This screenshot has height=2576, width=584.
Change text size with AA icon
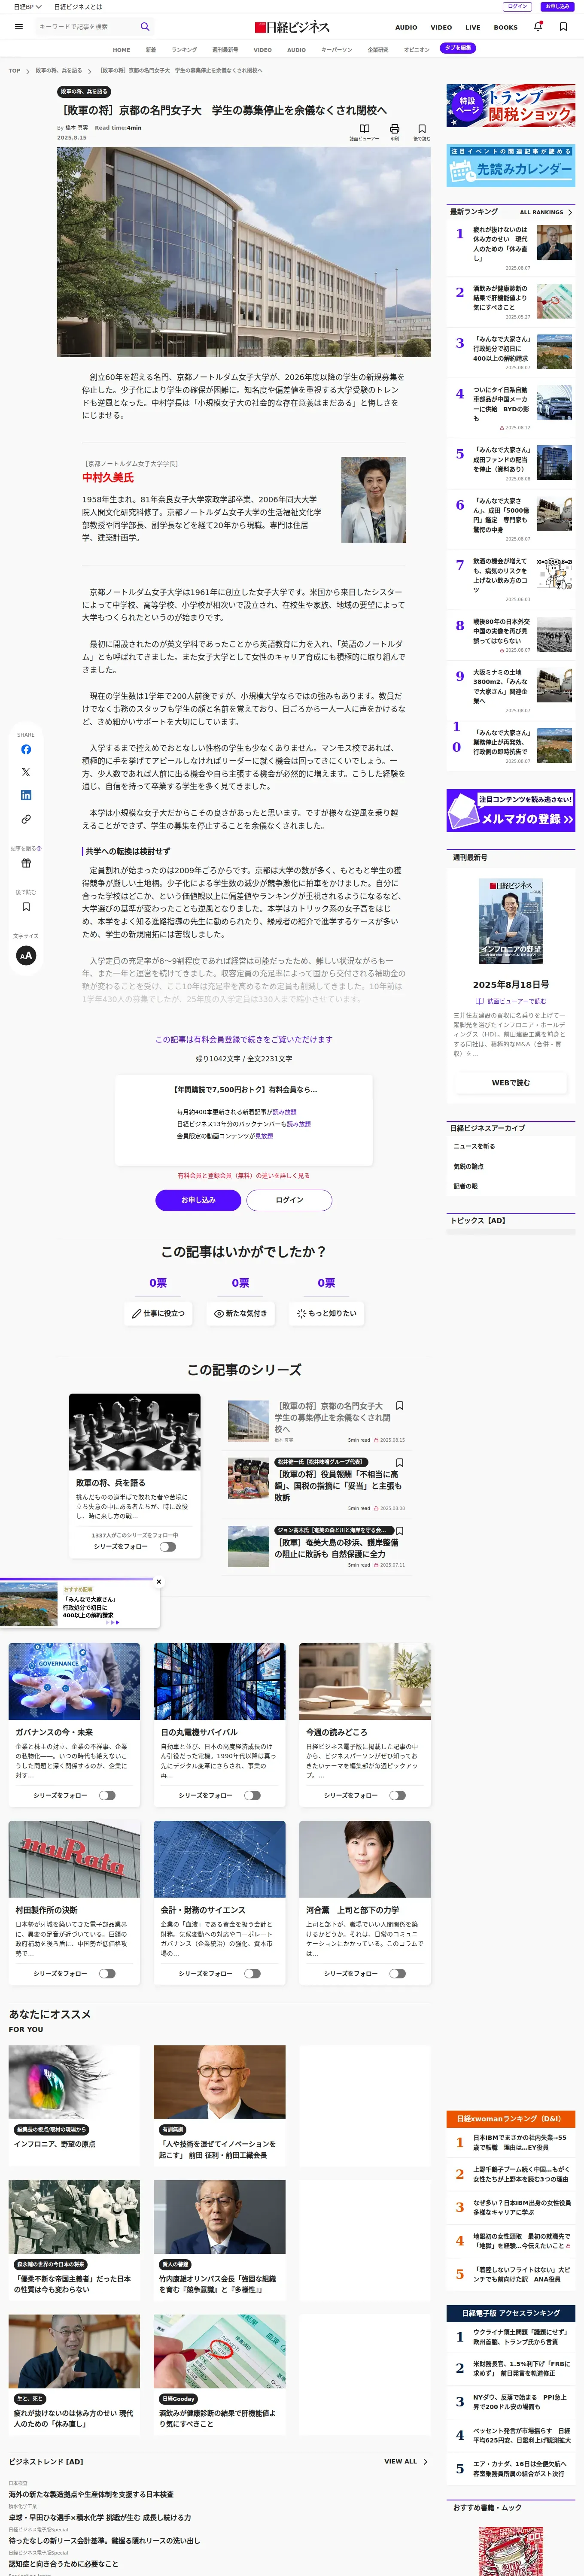pos(26,955)
